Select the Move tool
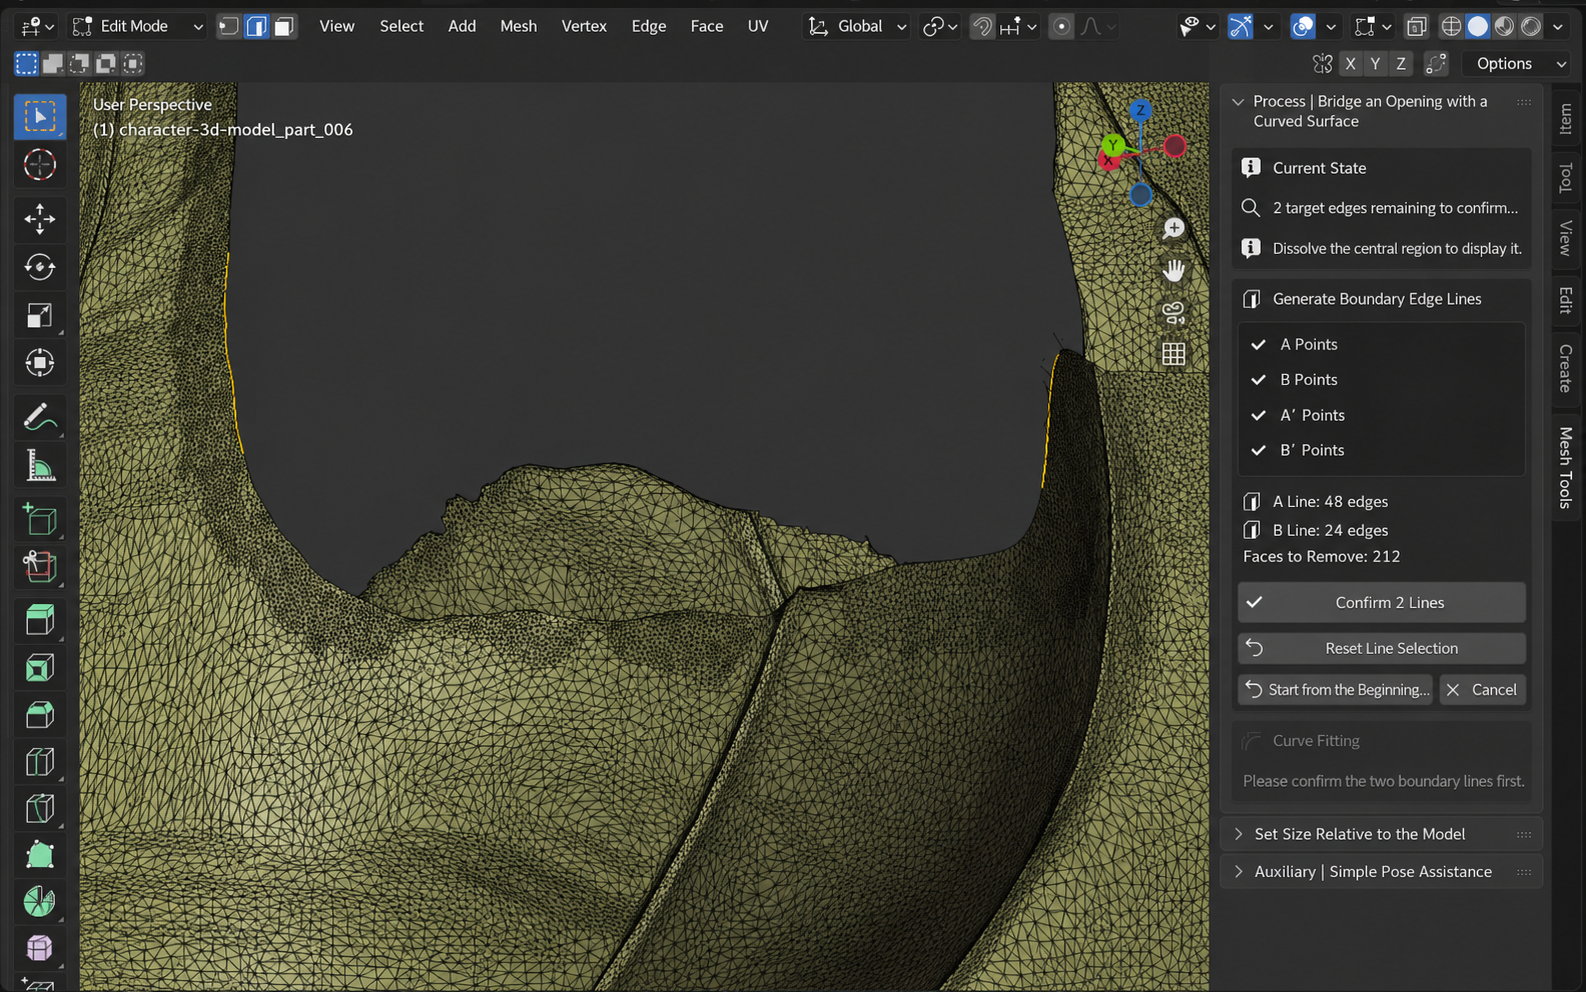This screenshot has height=992, width=1586. point(40,219)
